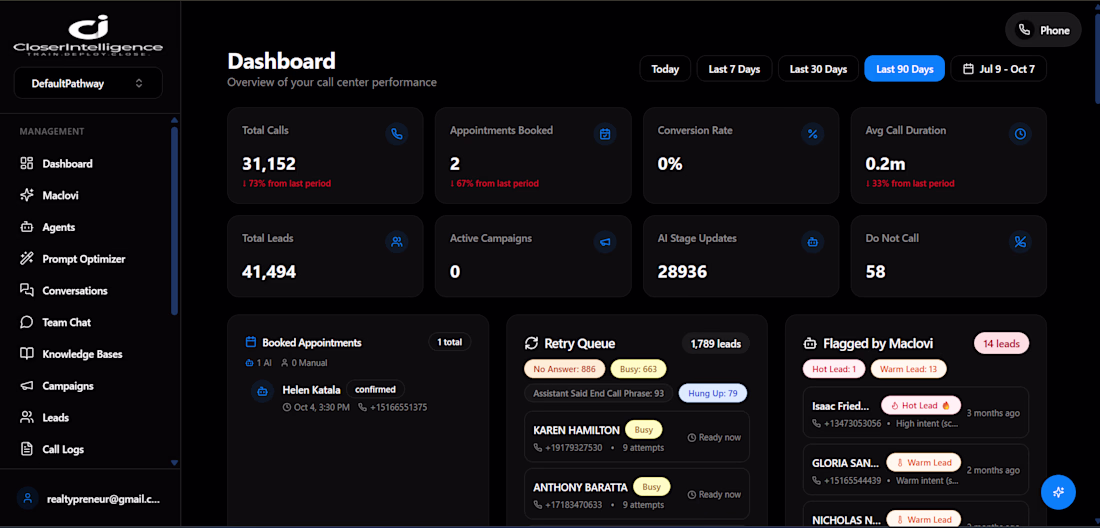
Task: Click the Prompt Optimizer wand icon
Action: [x=27, y=259]
